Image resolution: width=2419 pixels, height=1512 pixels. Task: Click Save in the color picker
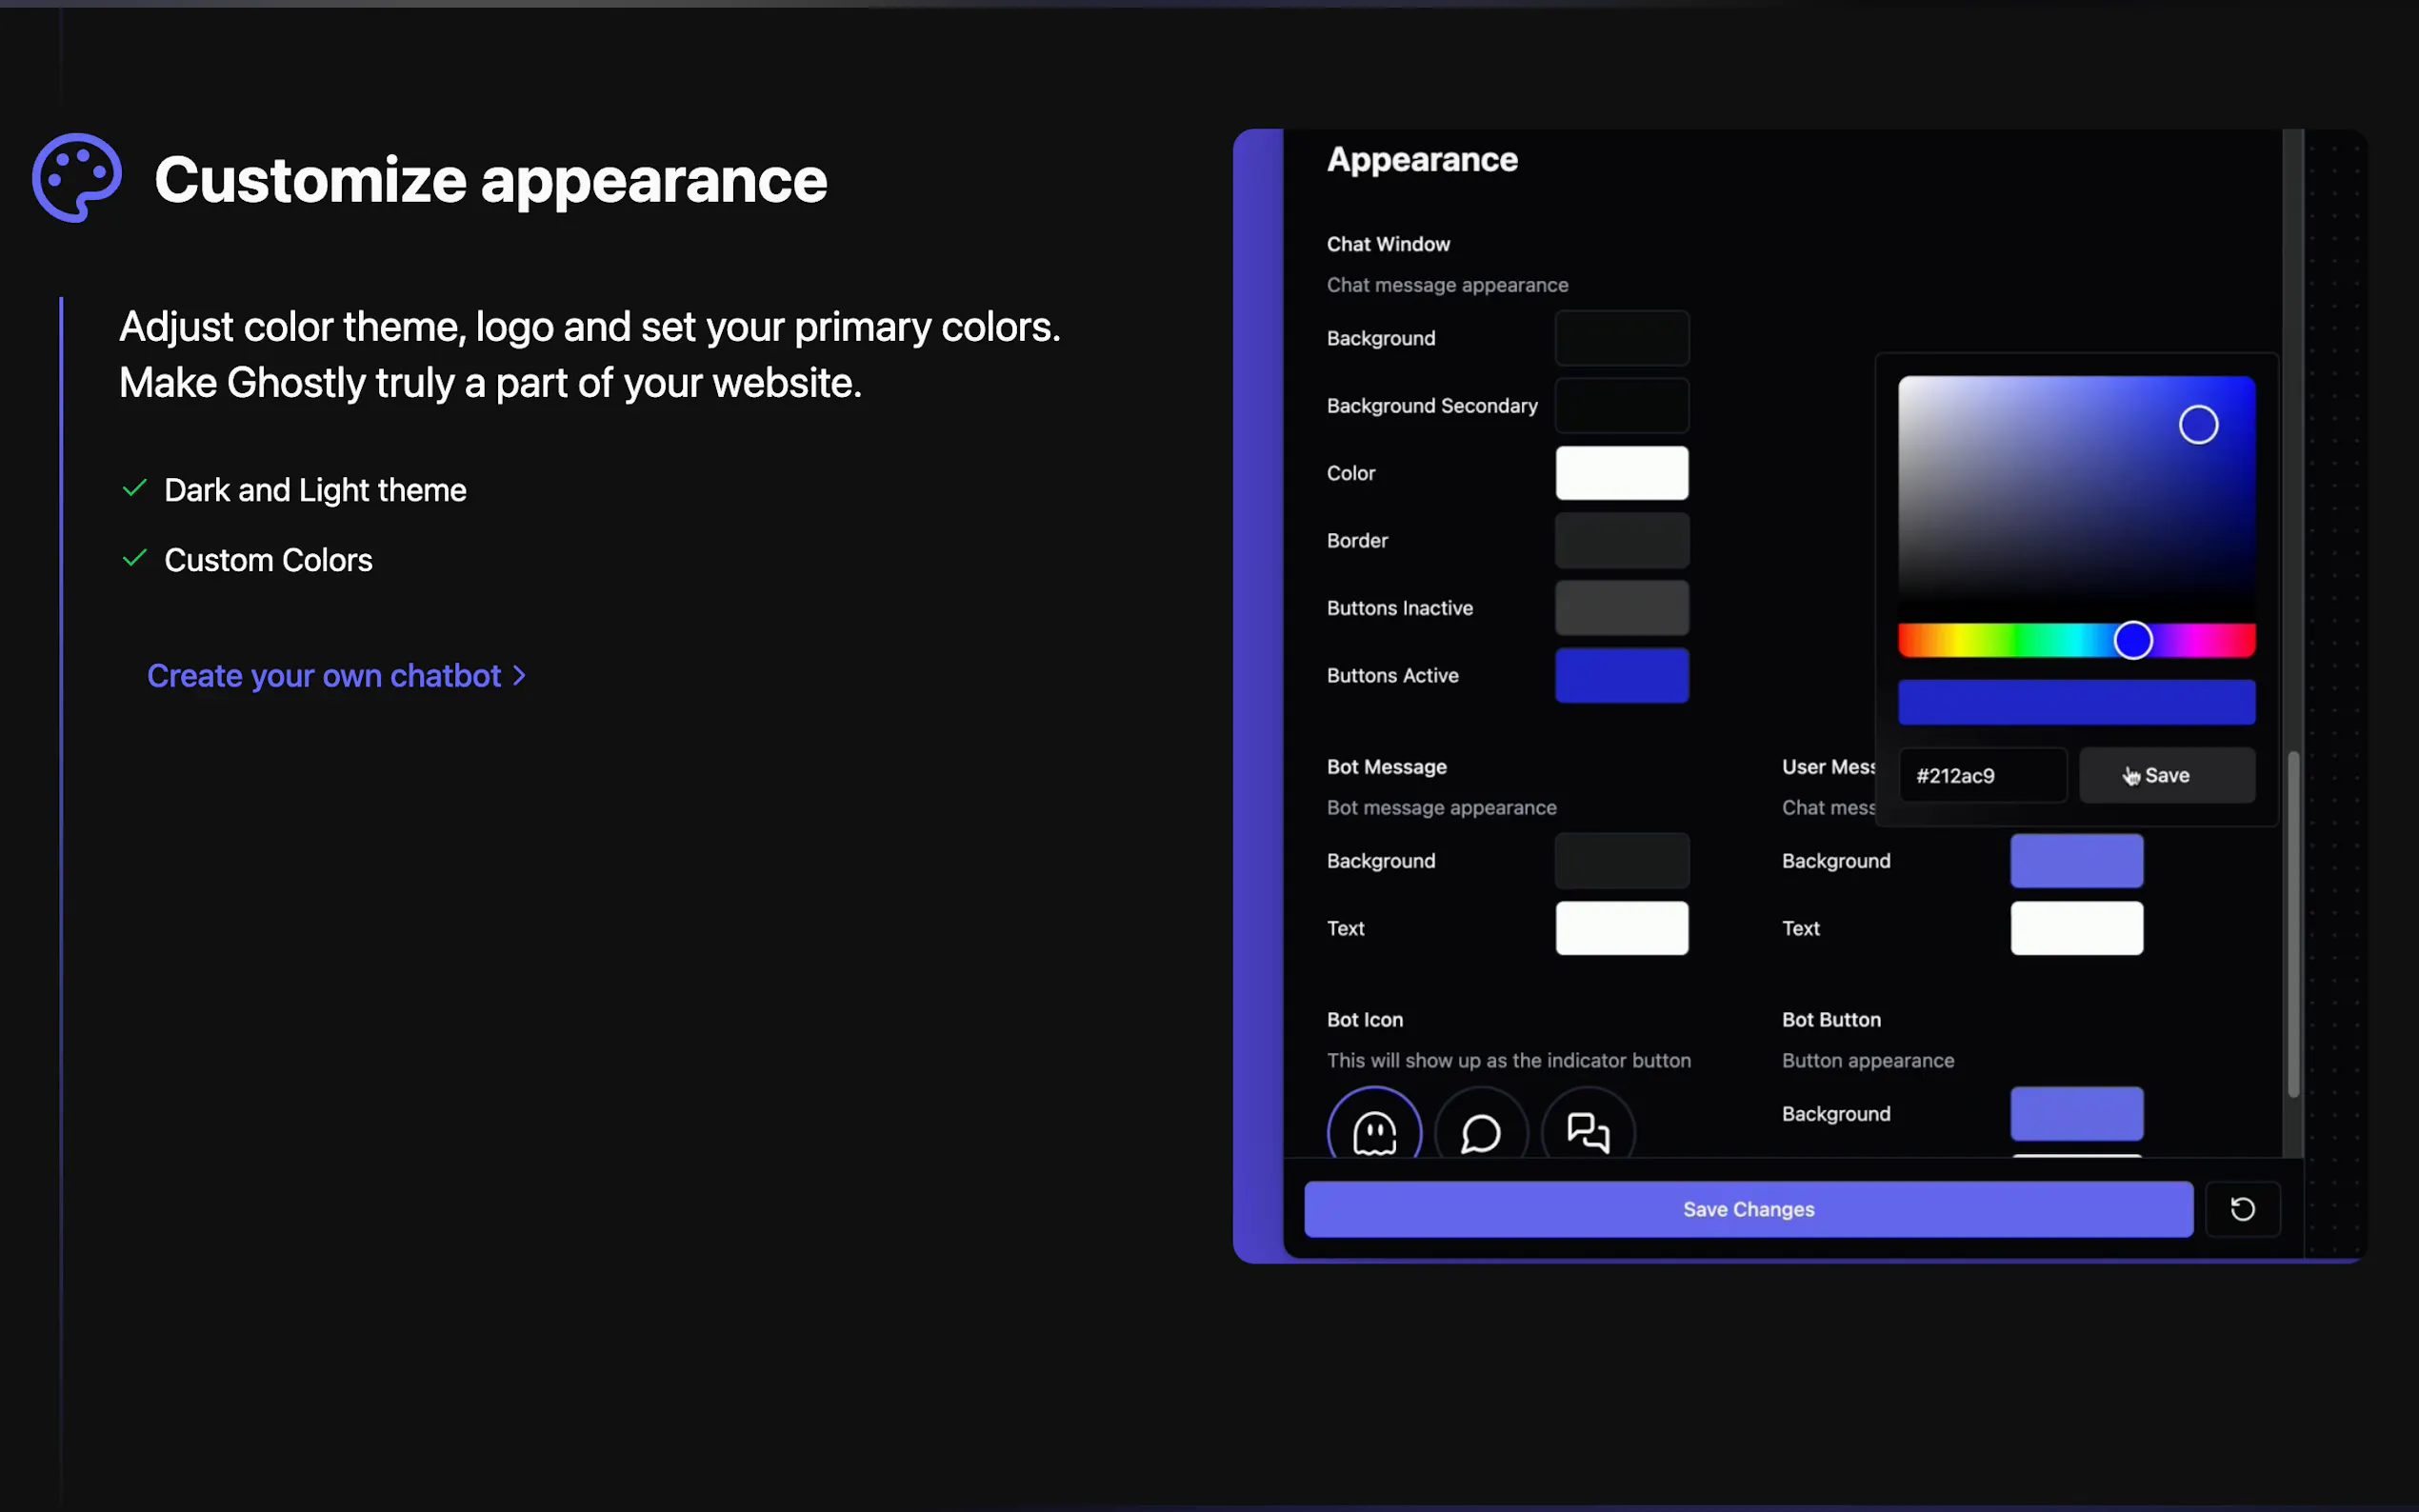point(2166,775)
